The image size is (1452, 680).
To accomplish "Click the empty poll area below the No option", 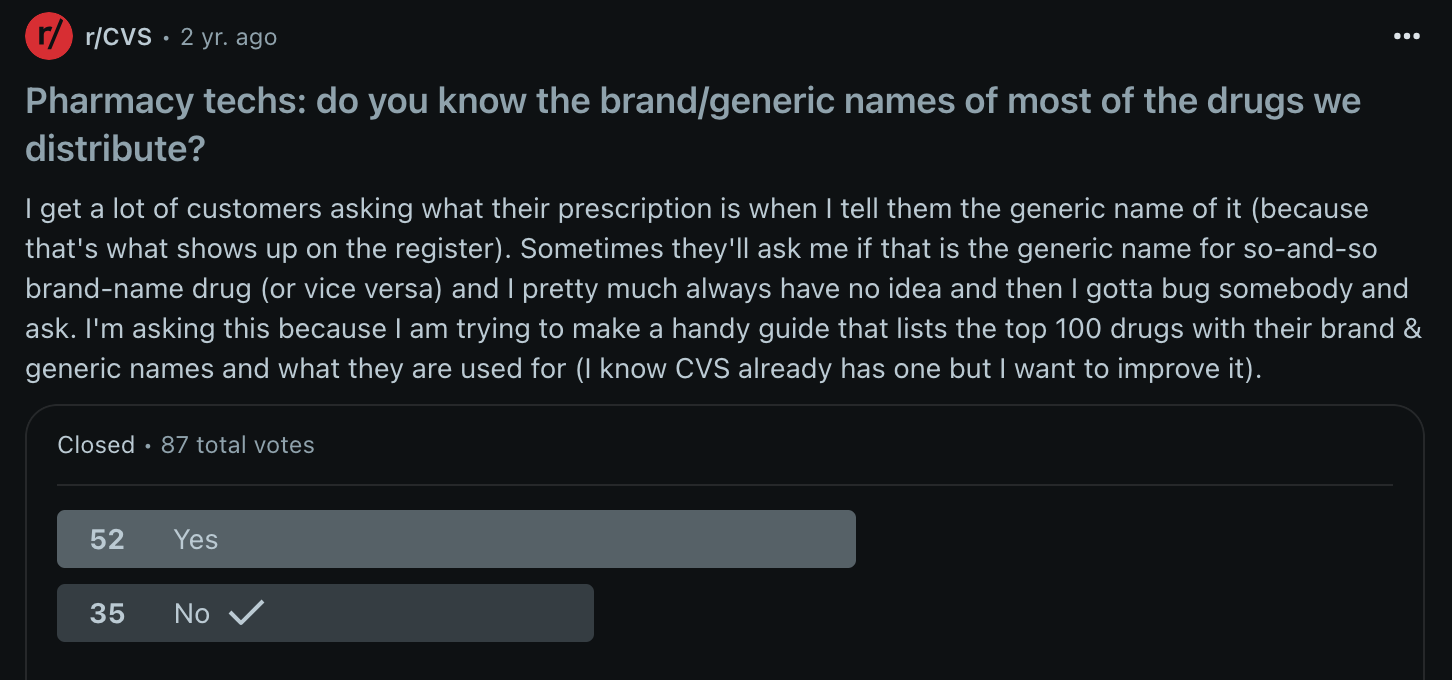I will pyautogui.click(x=724, y=660).
